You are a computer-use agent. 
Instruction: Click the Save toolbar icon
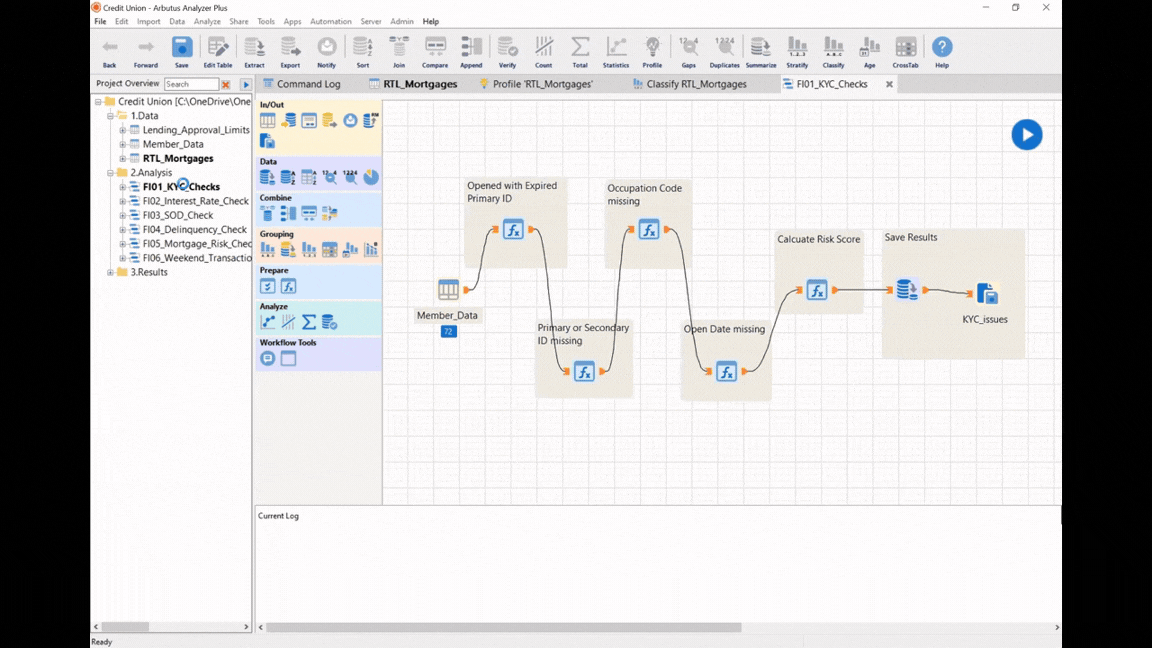pos(181,50)
